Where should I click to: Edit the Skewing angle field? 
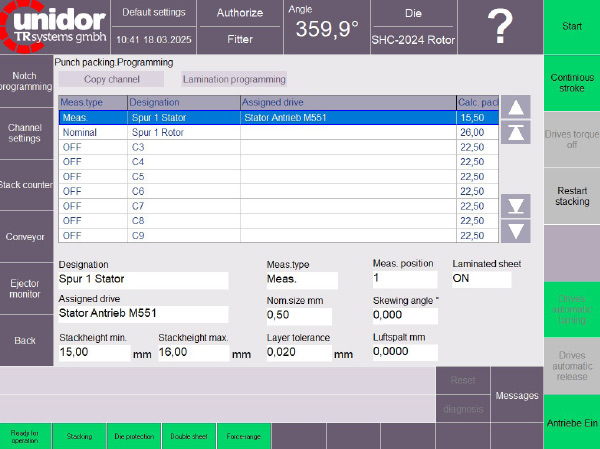[405, 316]
